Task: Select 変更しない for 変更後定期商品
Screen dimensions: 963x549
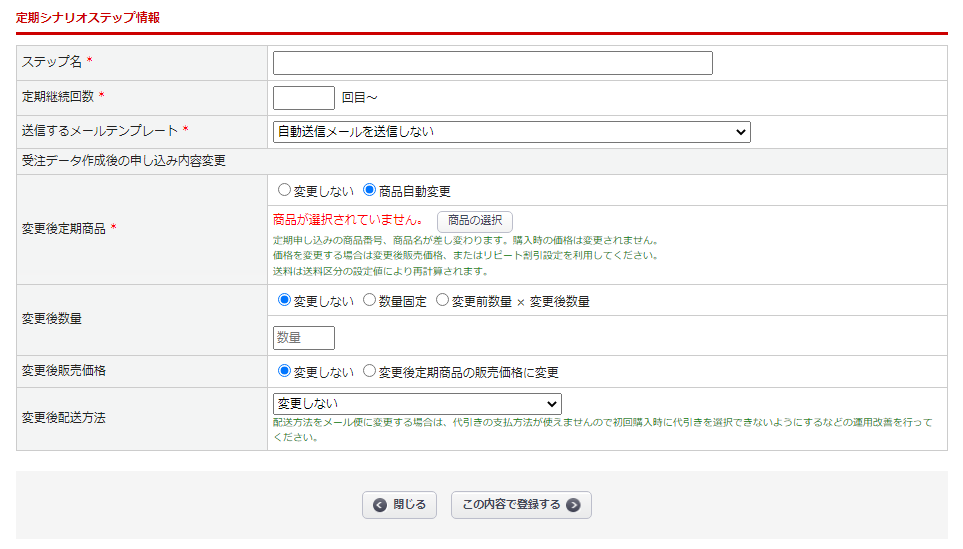Action: [284, 190]
